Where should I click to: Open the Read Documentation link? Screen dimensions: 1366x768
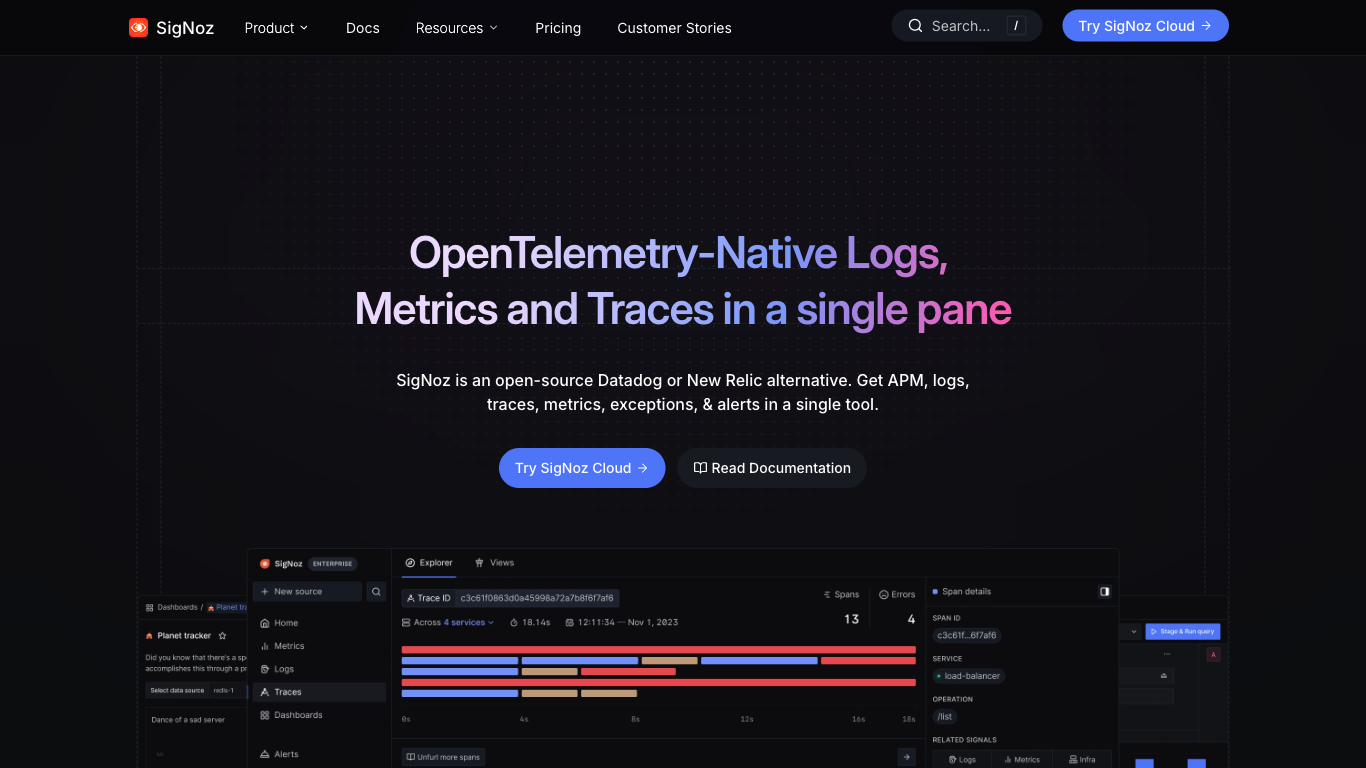[x=772, y=468]
